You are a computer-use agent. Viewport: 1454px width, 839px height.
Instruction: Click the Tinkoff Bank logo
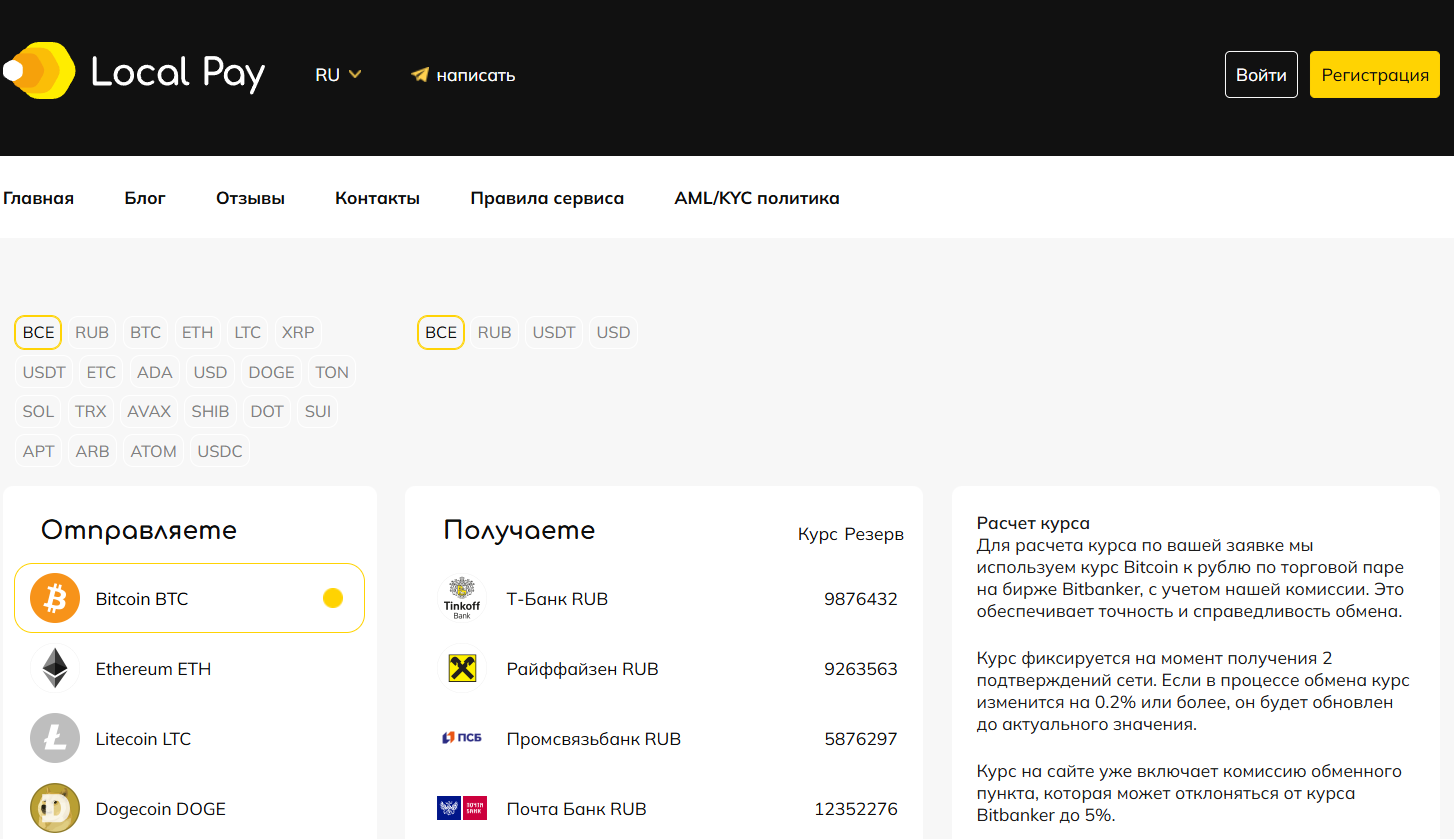(x=462, y=599)
